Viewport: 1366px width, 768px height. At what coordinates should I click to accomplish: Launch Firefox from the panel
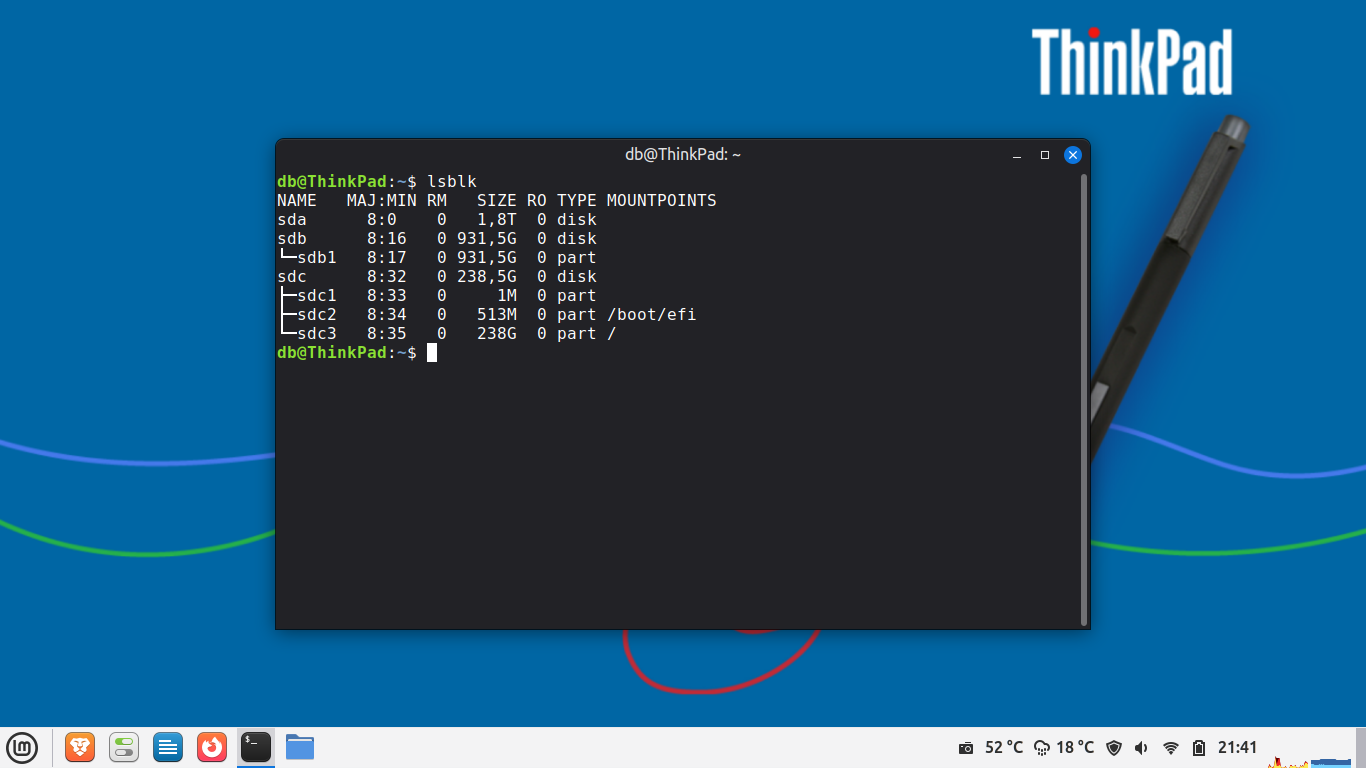pos(212,747)
